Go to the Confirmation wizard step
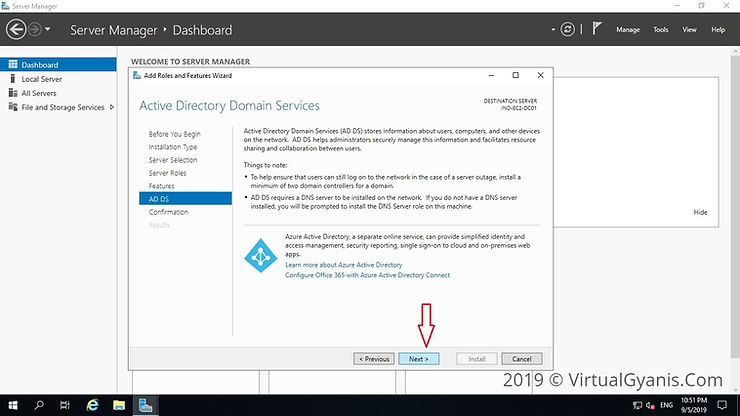Image resolution: width=740 pixels, height=416 pixels. [x=168, y=212]
